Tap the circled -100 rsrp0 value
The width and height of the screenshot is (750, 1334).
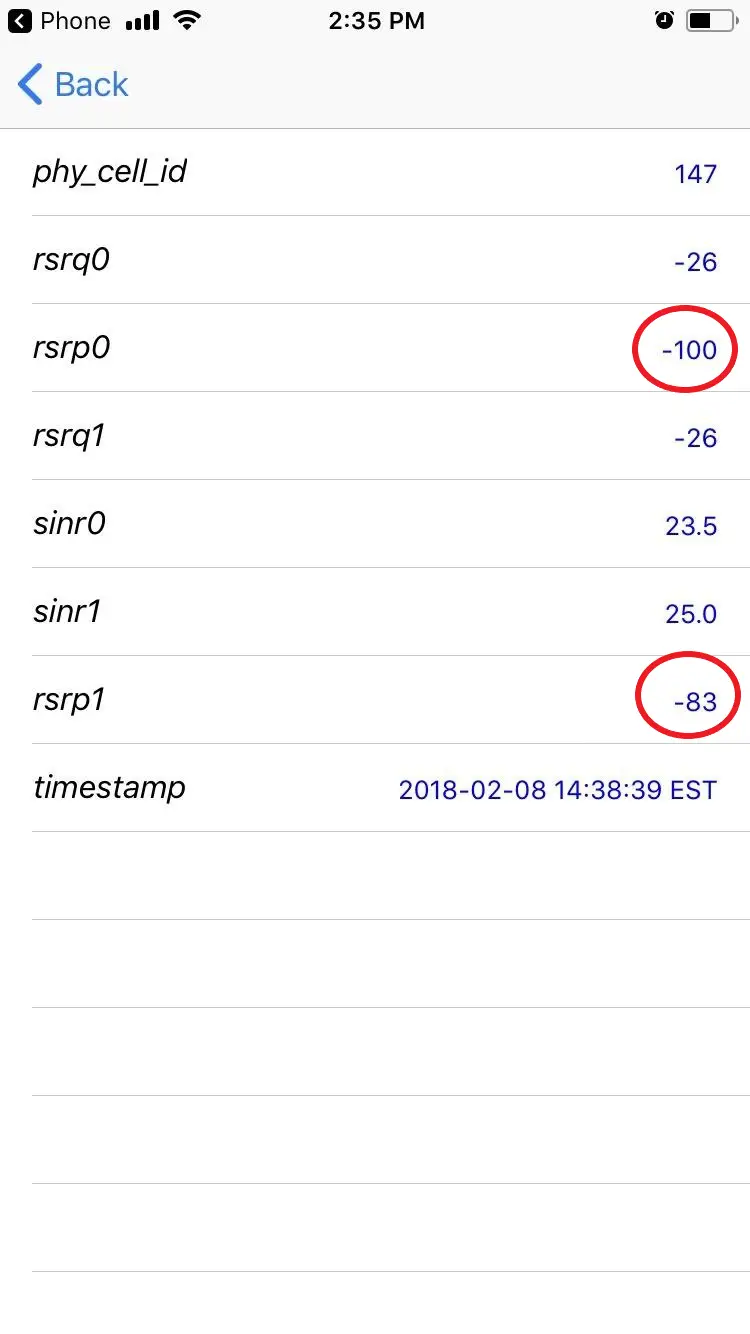coord(689,350)
